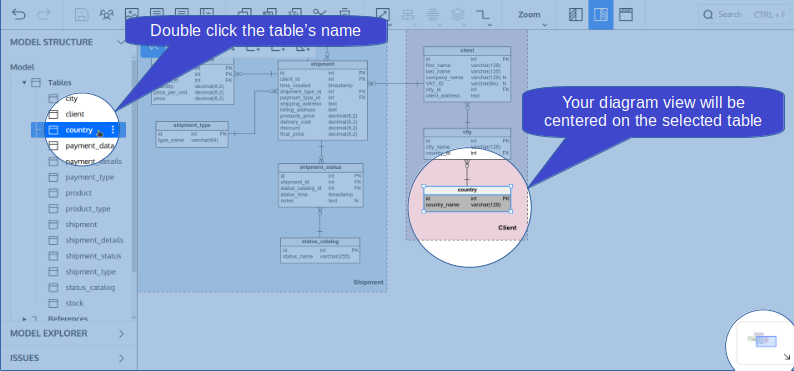Click the Undo arrow icon
This screenshot has width=794, height=371.
coord(19,14)
